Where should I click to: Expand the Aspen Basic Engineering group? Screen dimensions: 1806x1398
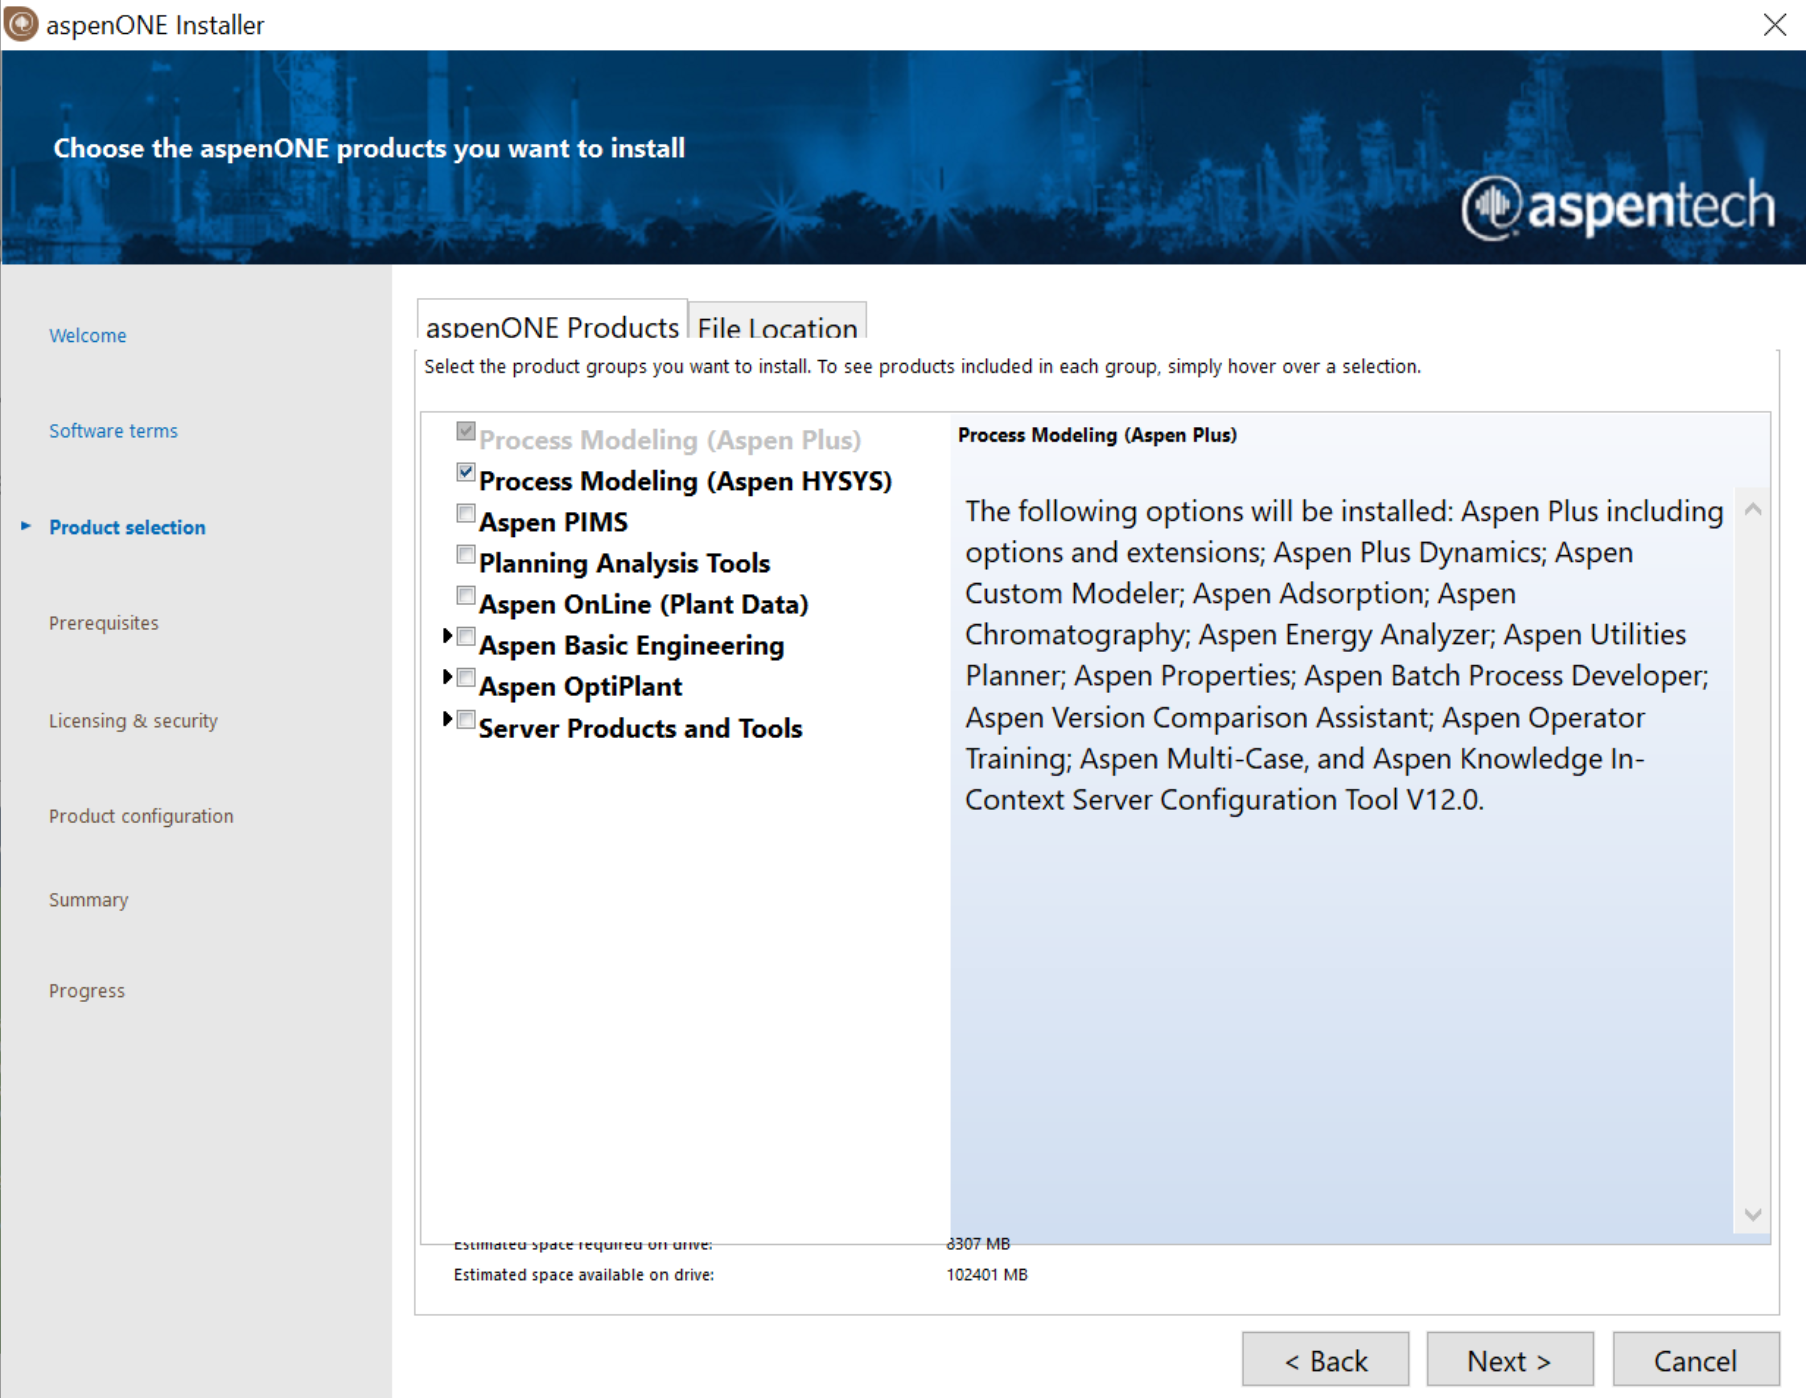[447, 636]
